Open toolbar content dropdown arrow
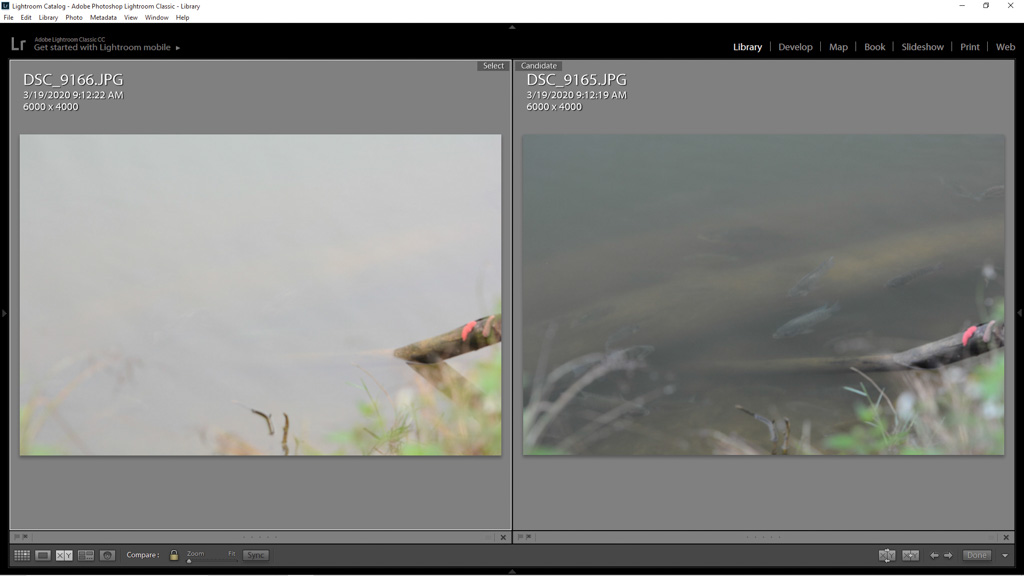Screen dimensions: 1024x576 tap(1005, 555)
